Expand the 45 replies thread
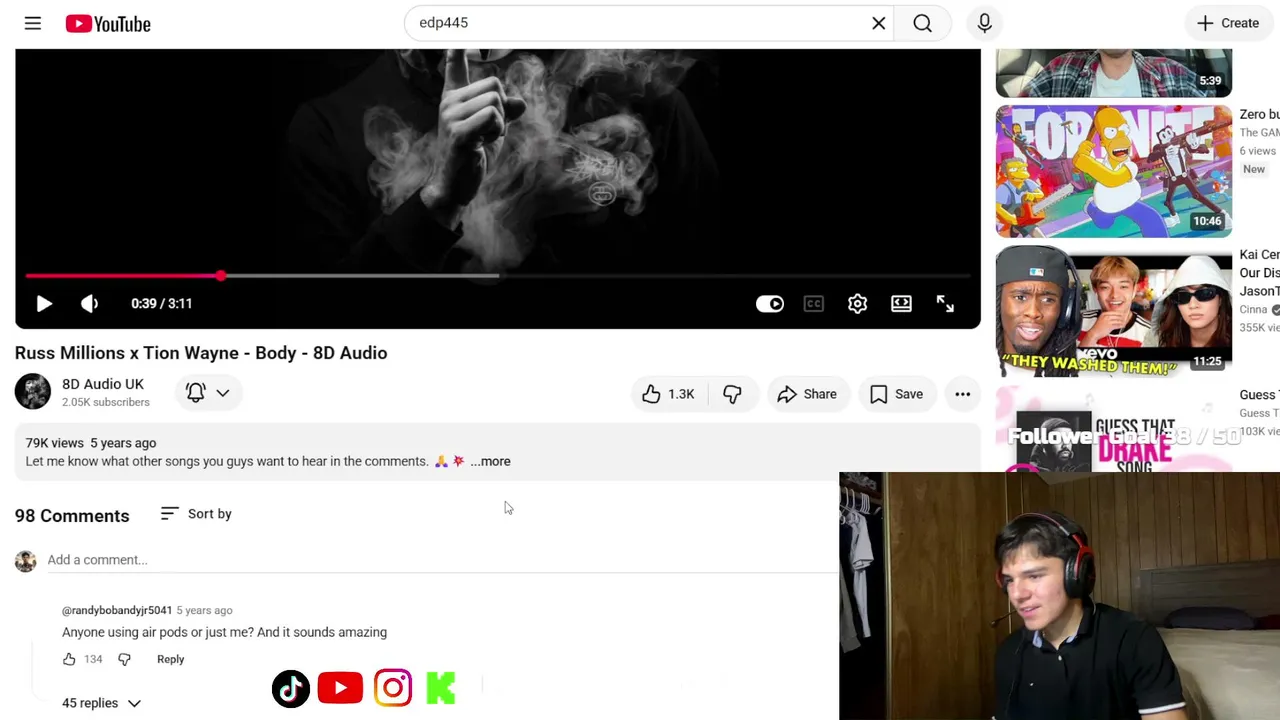This screenshot has width=1280, height=720. tap(101, 703)
